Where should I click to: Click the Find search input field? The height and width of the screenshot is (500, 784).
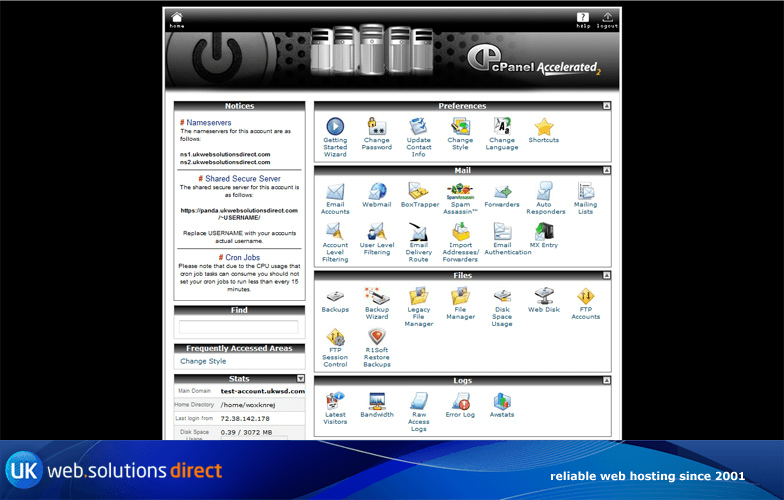tap(238, 327)
